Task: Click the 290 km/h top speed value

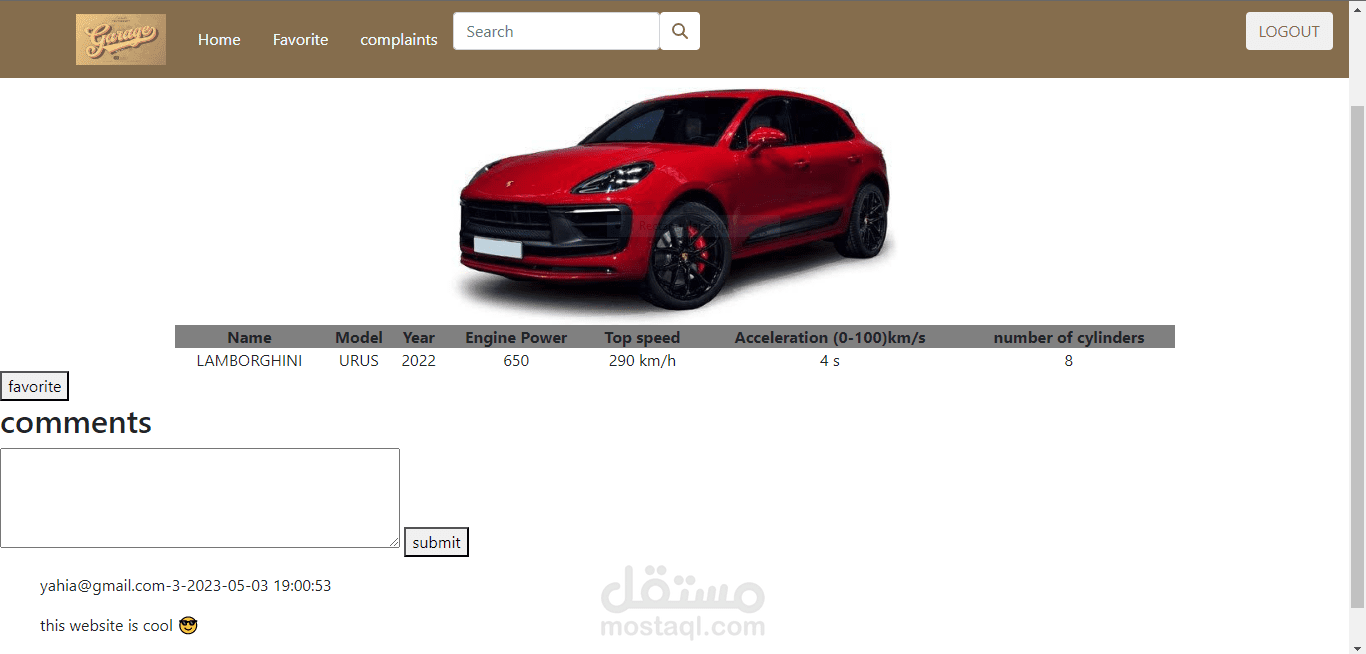Action: (x=642, y=361)
